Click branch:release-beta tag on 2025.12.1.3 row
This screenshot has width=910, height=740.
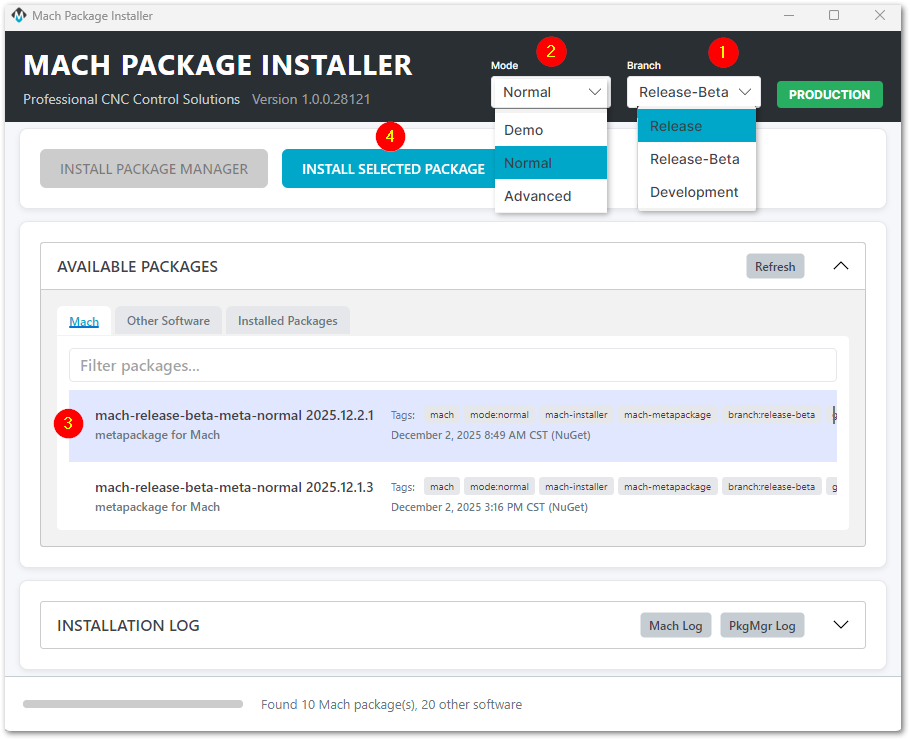pyautogui.click(x=771, y=487)
